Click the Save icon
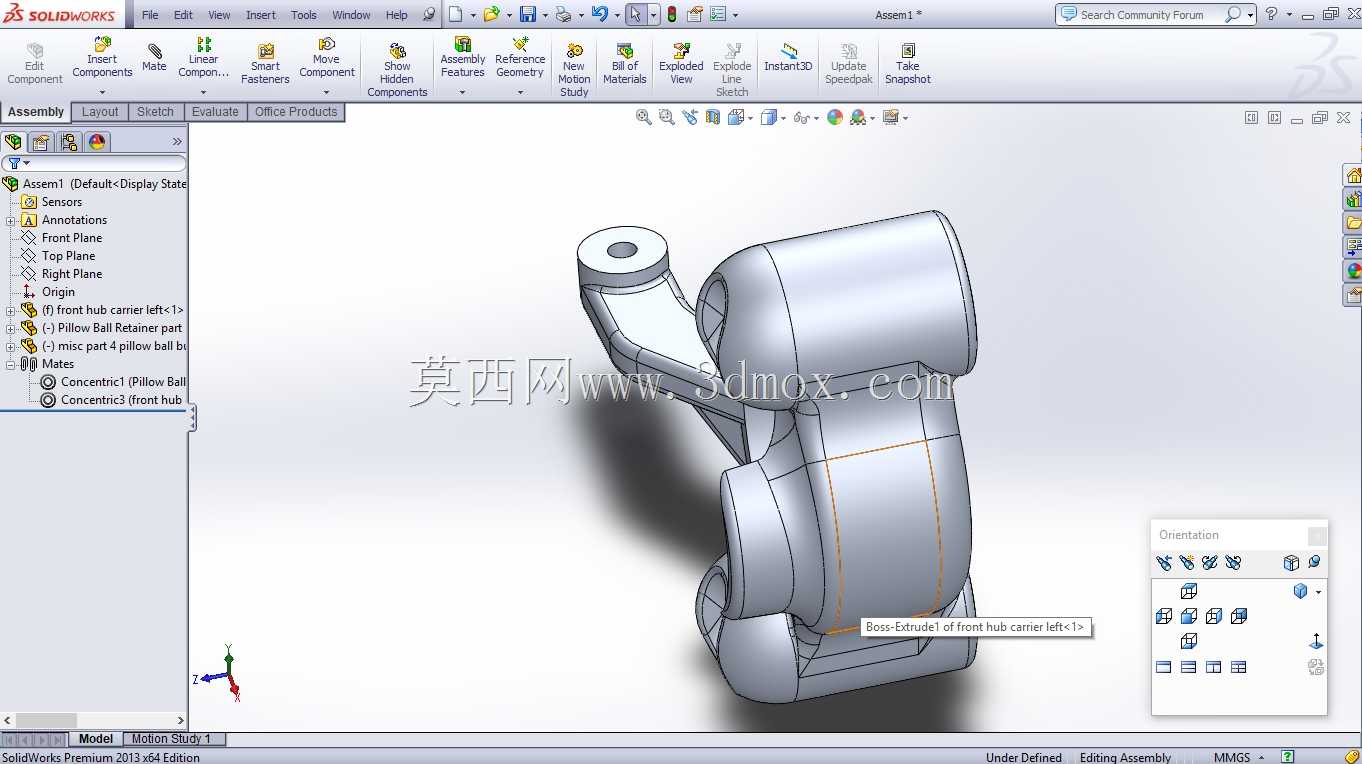The width and height of the screenshot is (1362, 764). pyautogui.click(x=527, y=14)
